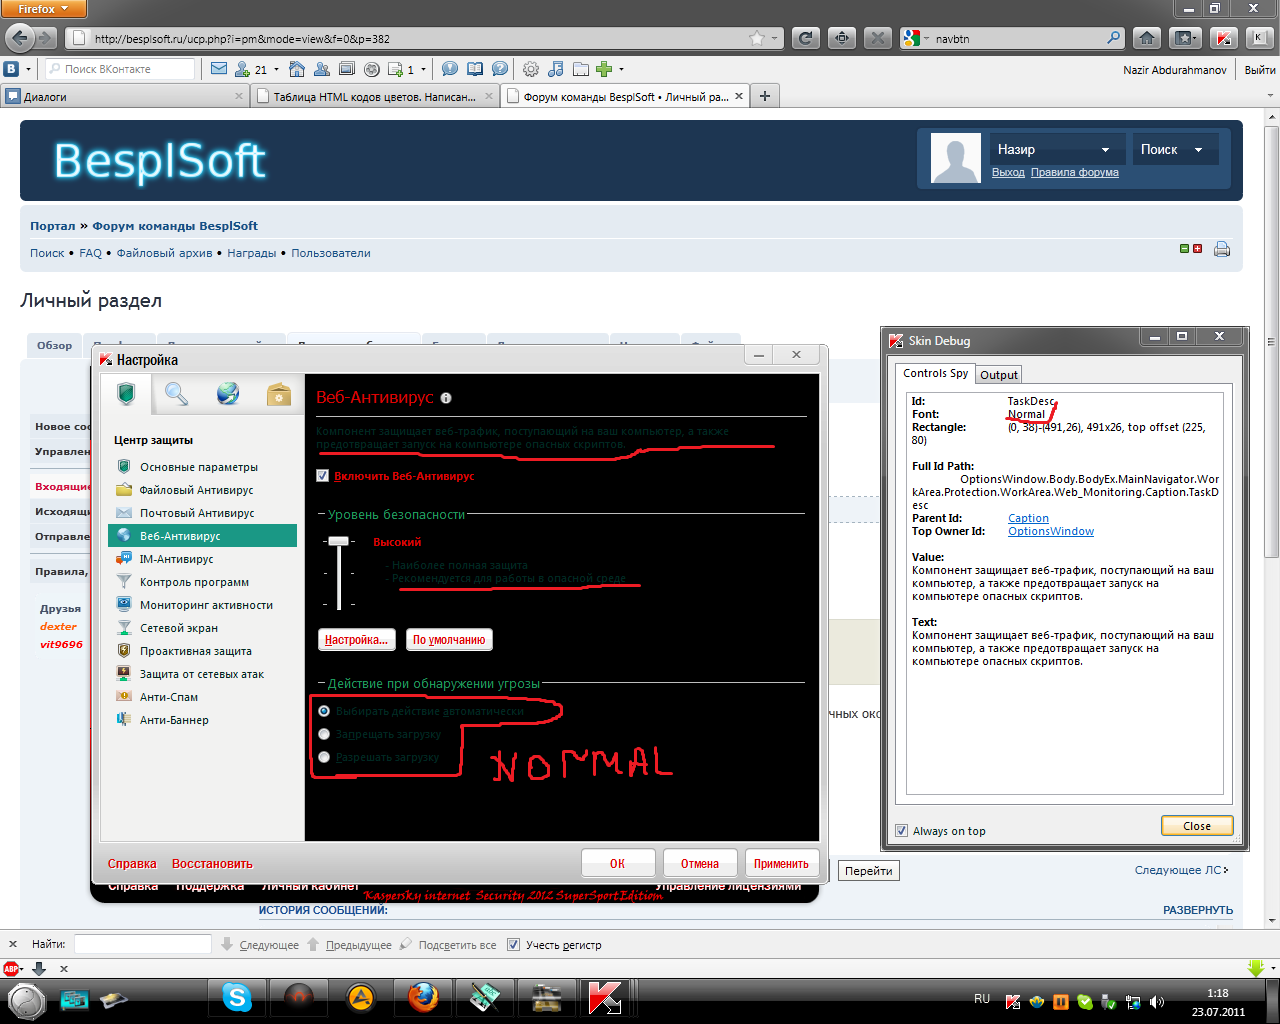Click the Отмена button in settings
The image size is (1280, 1024).
click(x=700, y=864)
